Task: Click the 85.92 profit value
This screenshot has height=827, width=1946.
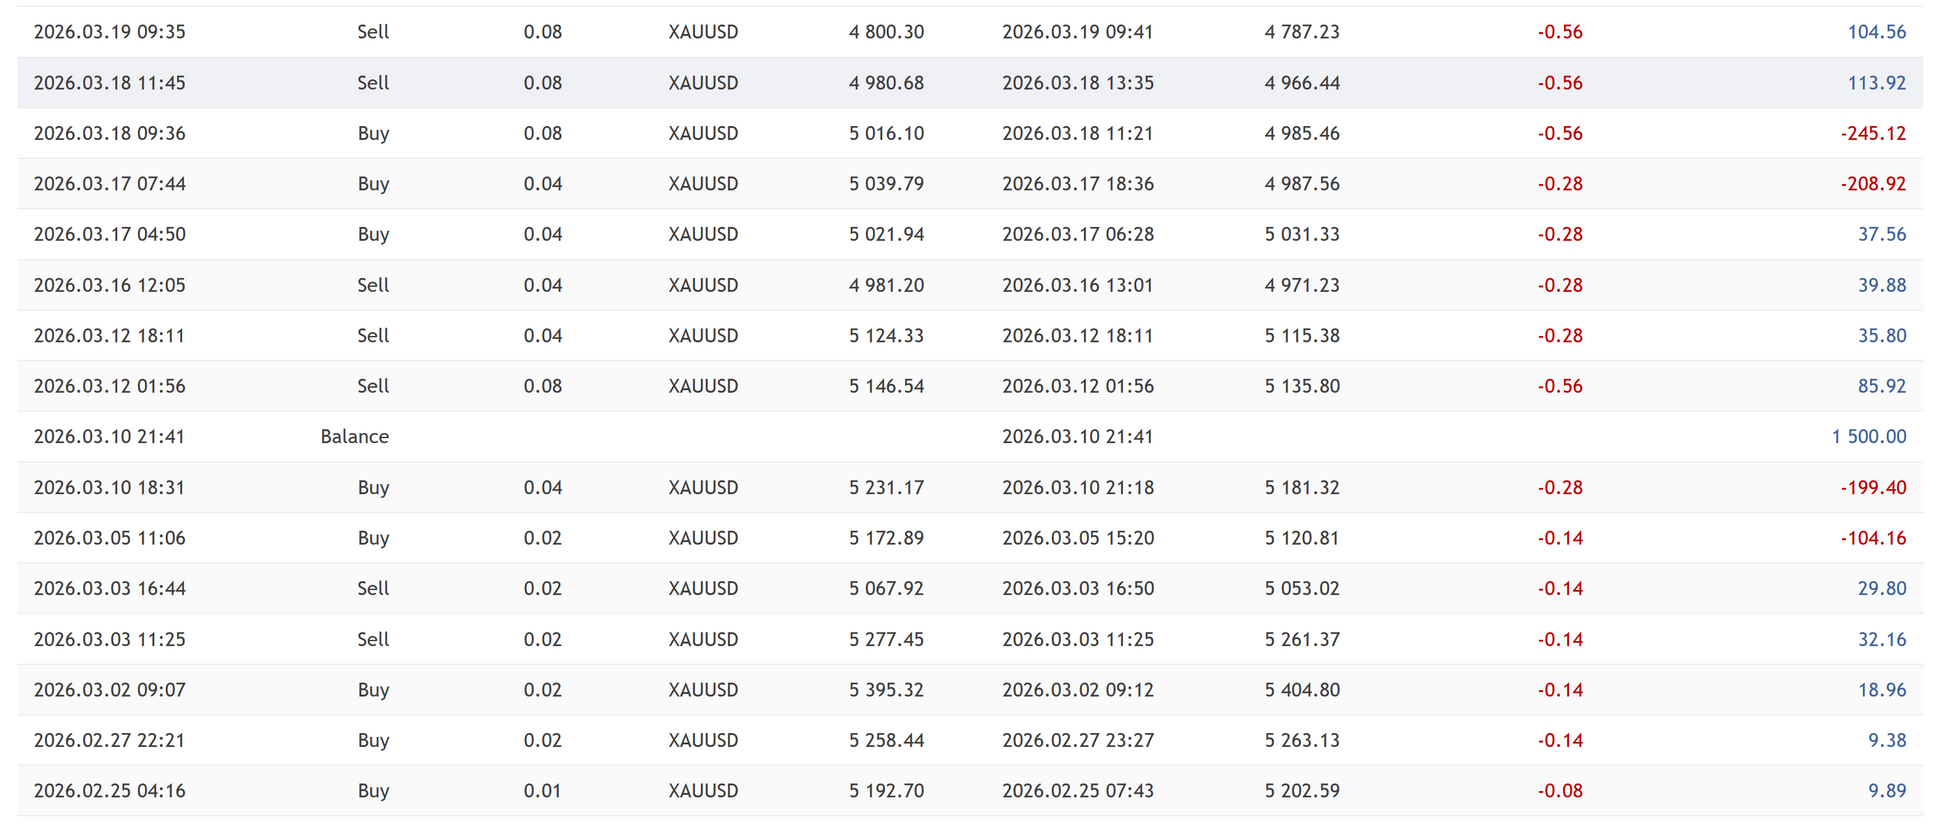Action: coord(1882,386)
